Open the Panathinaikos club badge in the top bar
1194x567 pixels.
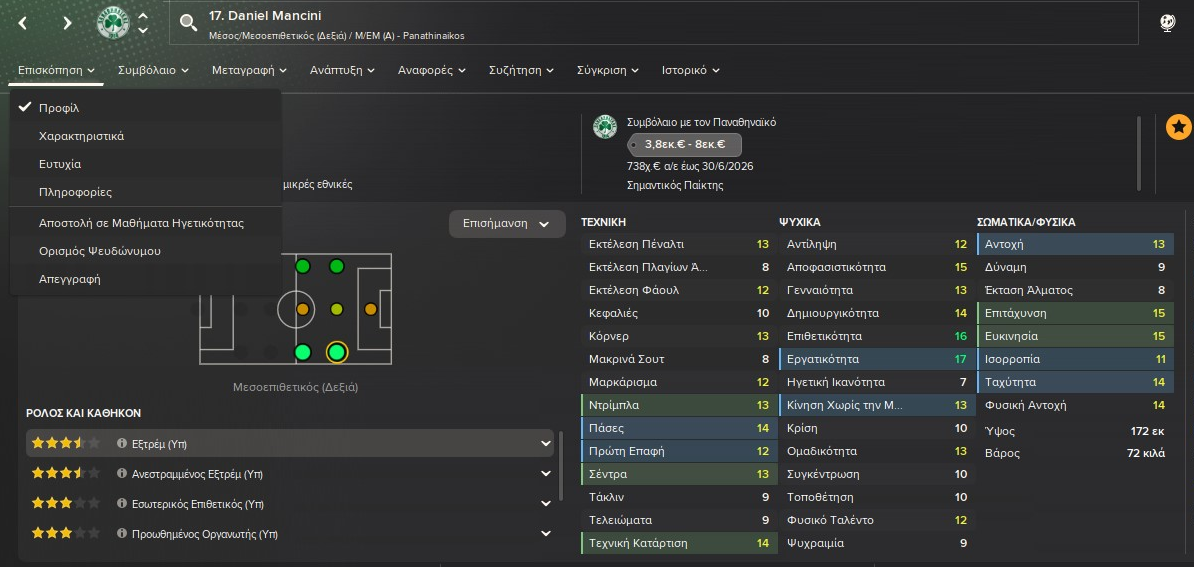113,23
